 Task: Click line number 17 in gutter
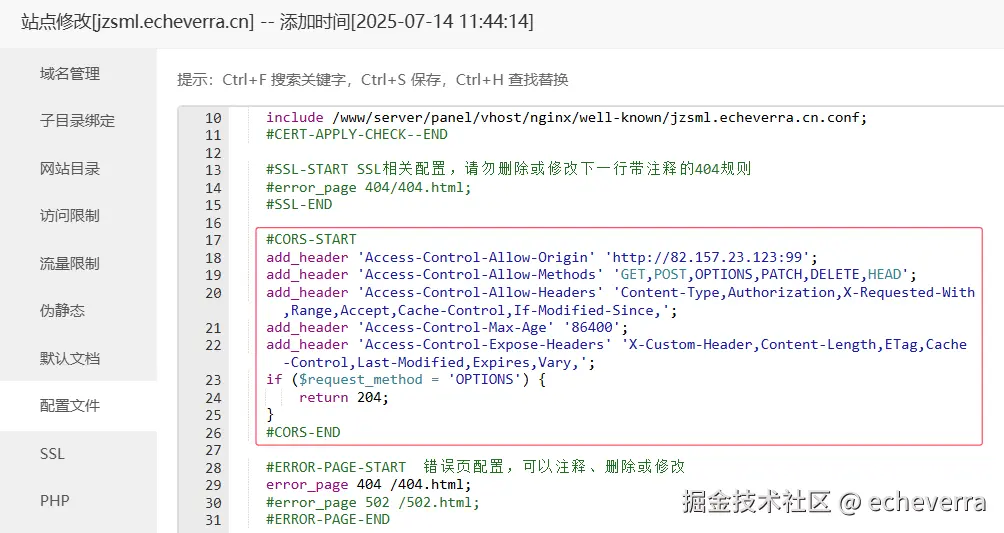tap(213, 240)
